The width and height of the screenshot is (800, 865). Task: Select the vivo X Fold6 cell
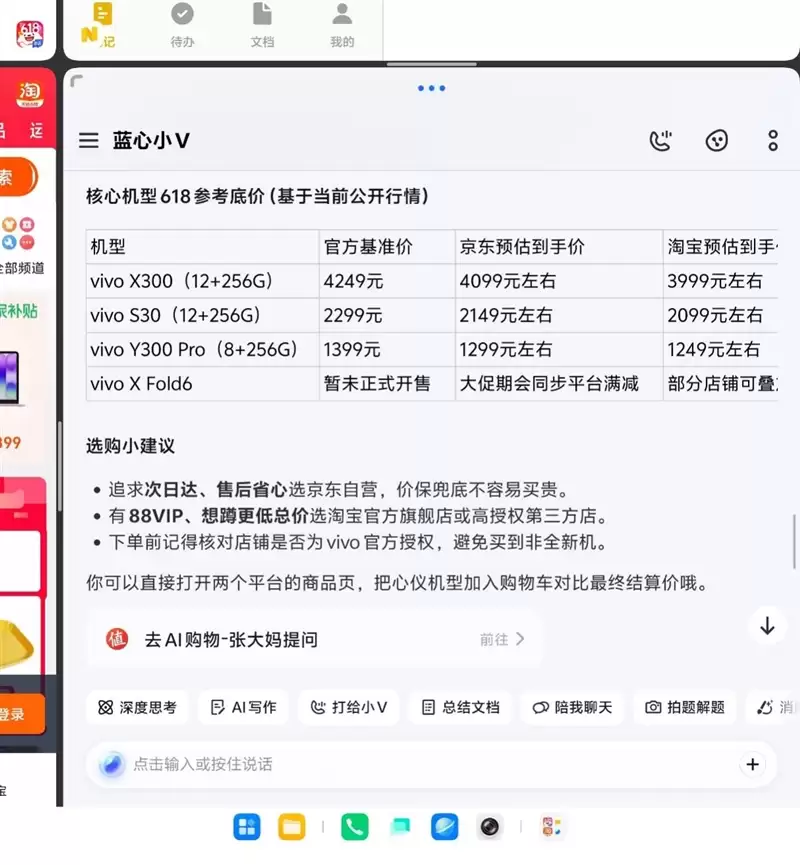[x=202, y=384]
